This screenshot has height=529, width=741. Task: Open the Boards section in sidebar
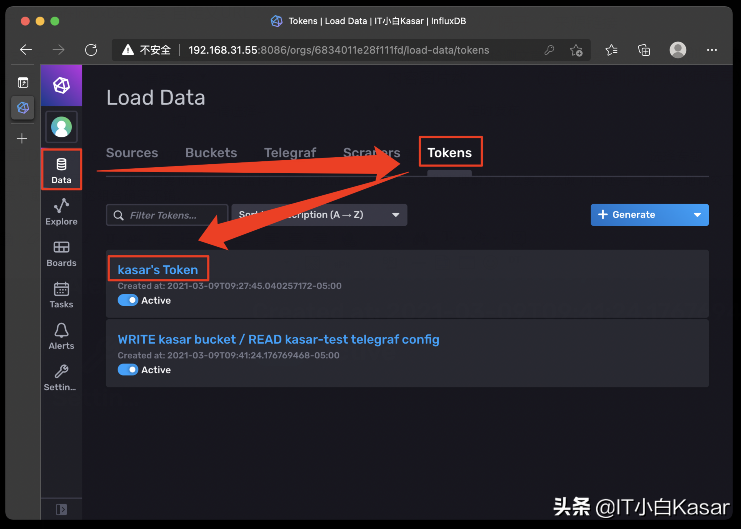[x=61, y=253]
